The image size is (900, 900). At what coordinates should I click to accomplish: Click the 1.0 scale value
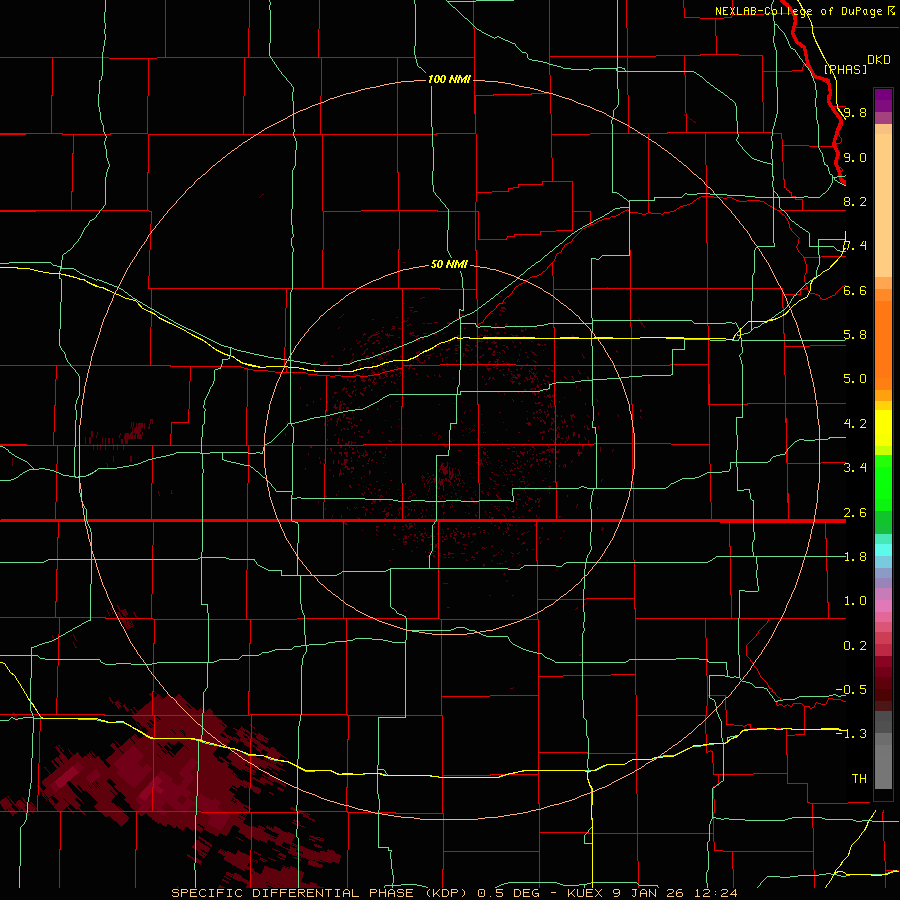point(855,600)
